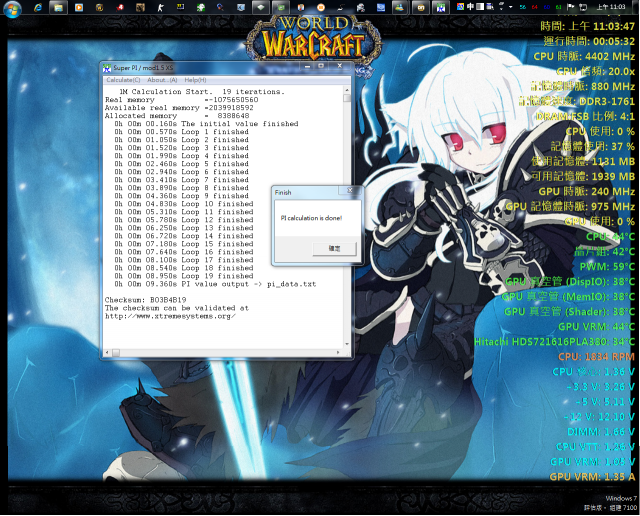640x516 pixels.
Task: Click the 'Checksum: B03B4B19' line
Action: 145,300
